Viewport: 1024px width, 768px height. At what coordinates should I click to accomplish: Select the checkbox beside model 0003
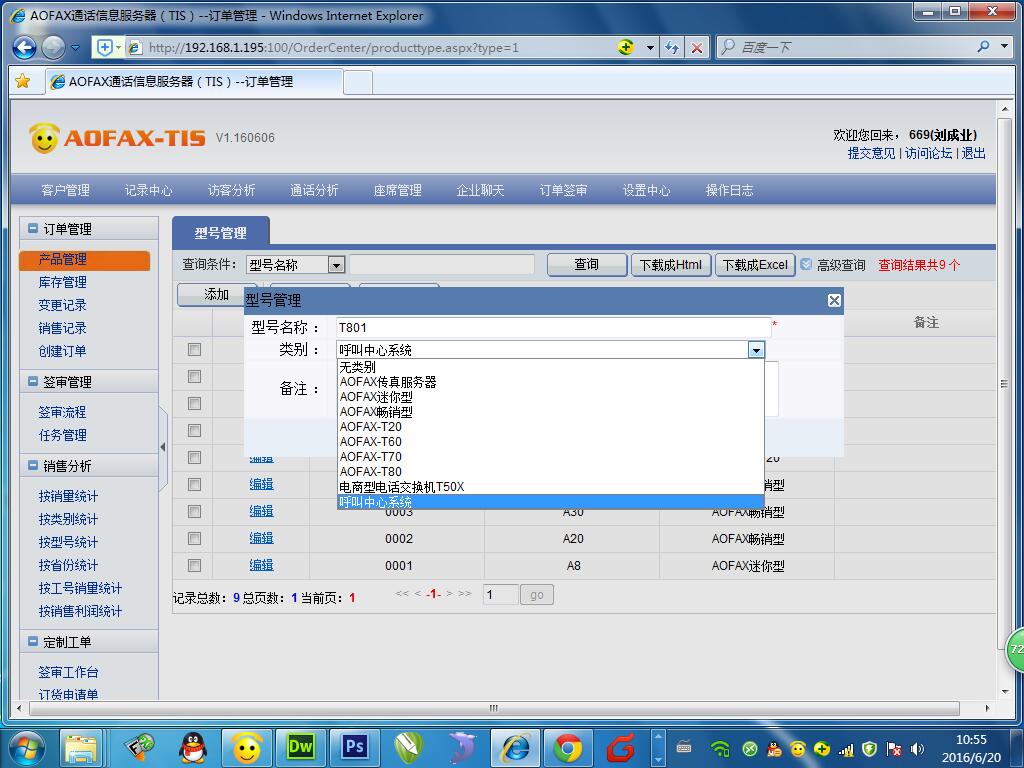(x=194, y=511)
